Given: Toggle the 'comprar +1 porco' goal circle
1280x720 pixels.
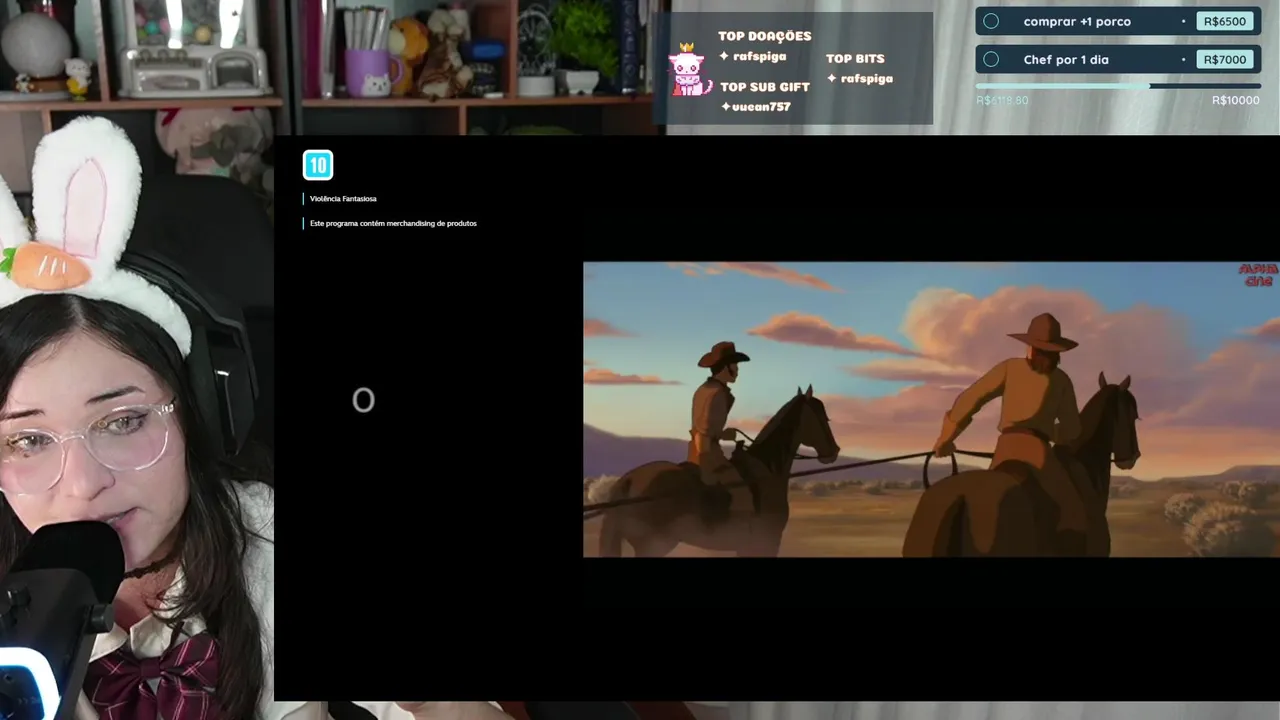Looking at the screenshot, I should coord(991,21).
